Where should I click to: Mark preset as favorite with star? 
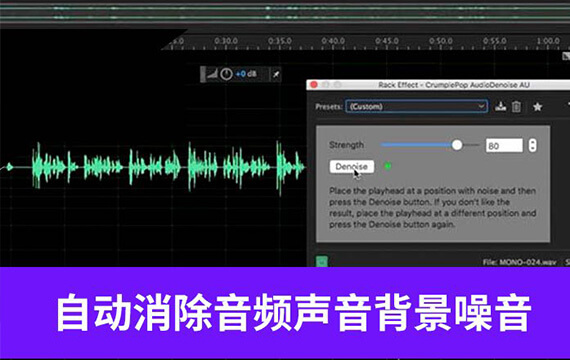click(537, 107)
